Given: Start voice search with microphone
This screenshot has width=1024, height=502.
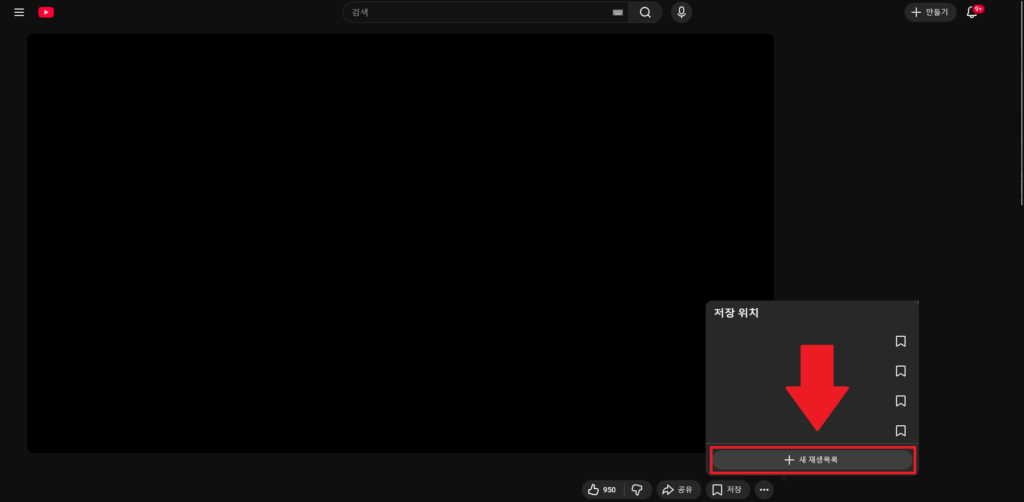Looking at the screenshot, I should tap(681, 12).
